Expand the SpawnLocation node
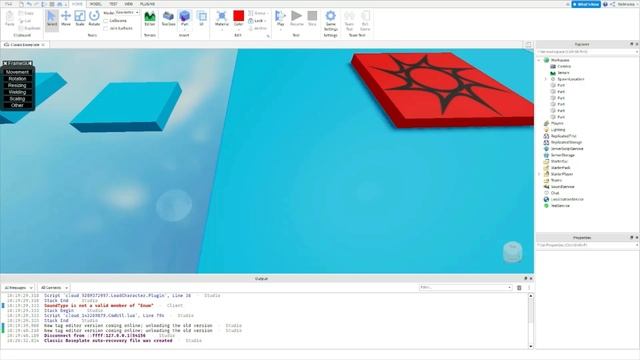640x360 pixels. point(546,79)
